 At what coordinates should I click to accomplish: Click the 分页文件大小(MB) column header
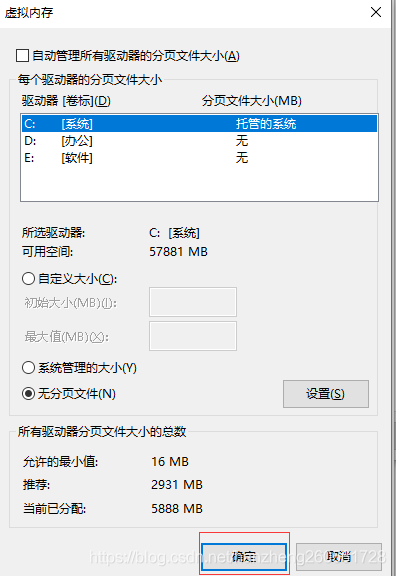click(252, 101)
